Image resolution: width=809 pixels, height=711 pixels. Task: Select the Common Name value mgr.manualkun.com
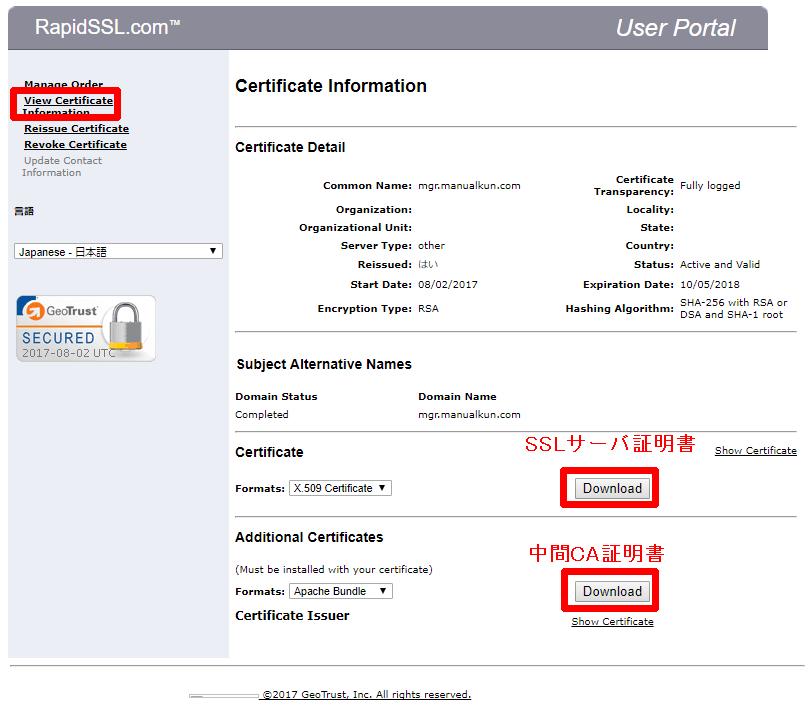[469, 186]
